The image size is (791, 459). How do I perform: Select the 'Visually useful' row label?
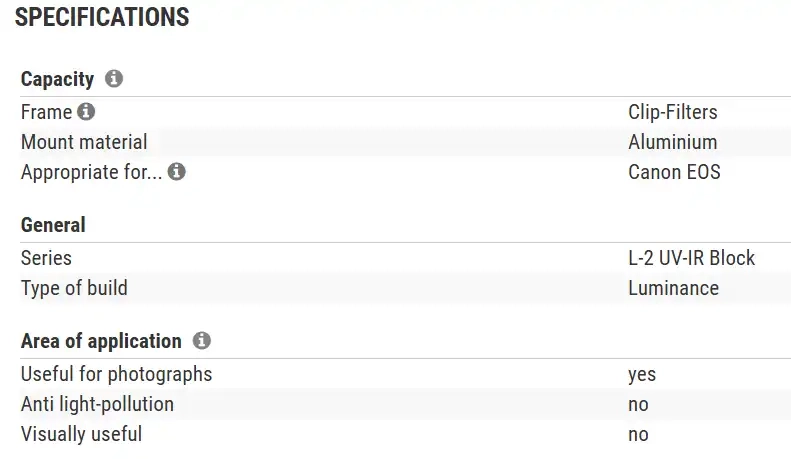(81, 434)
